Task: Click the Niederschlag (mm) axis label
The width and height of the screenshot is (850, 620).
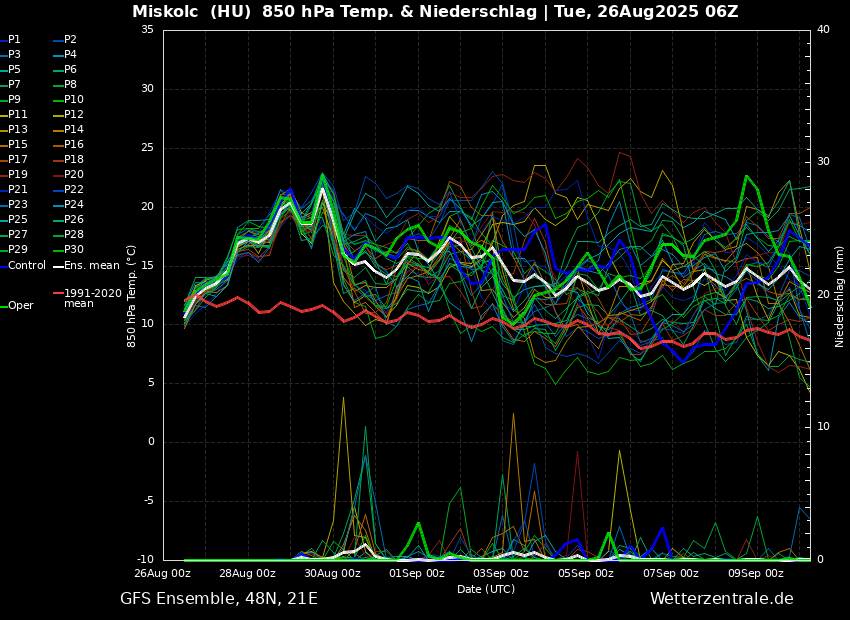Action: (840, 296)
